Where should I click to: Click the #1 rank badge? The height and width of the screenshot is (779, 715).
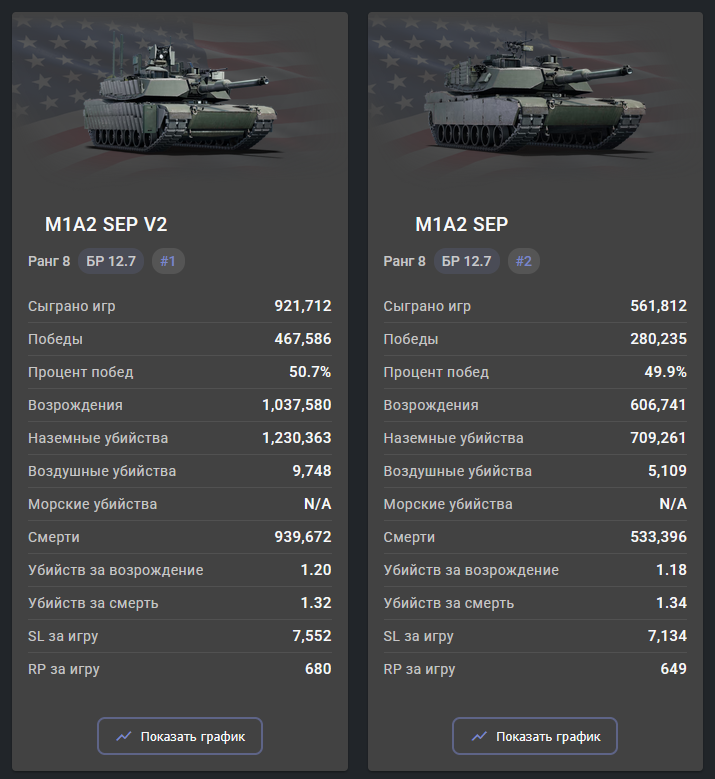[168, 262]
